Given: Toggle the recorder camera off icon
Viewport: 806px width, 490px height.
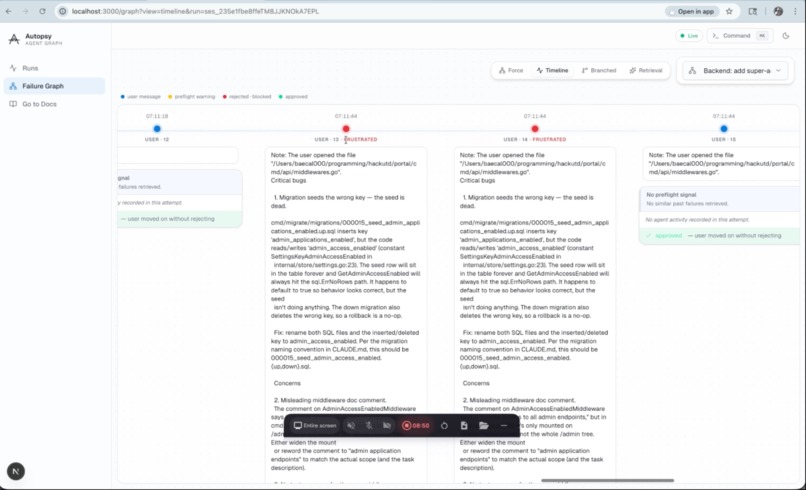Looking at the screenshot, I should [387, 425].
